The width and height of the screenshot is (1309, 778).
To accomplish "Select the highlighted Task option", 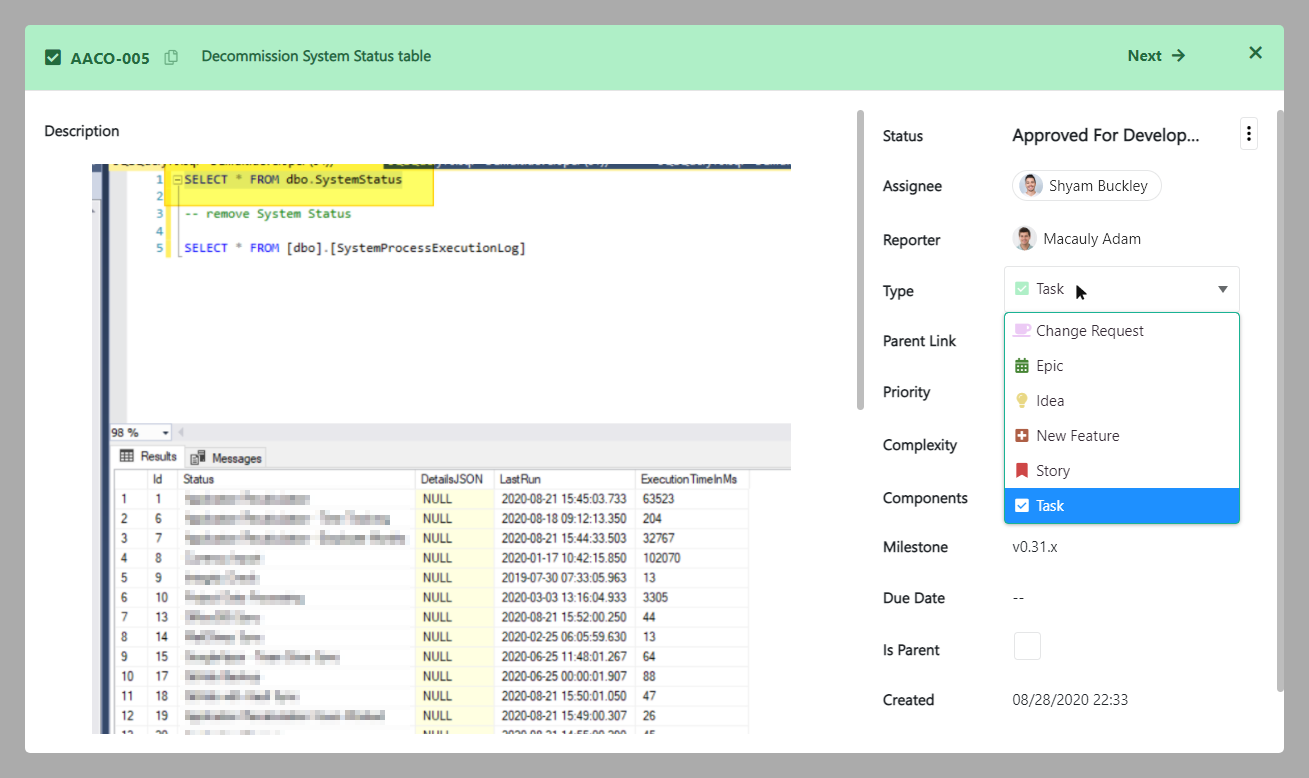I will coord(1050,506).
